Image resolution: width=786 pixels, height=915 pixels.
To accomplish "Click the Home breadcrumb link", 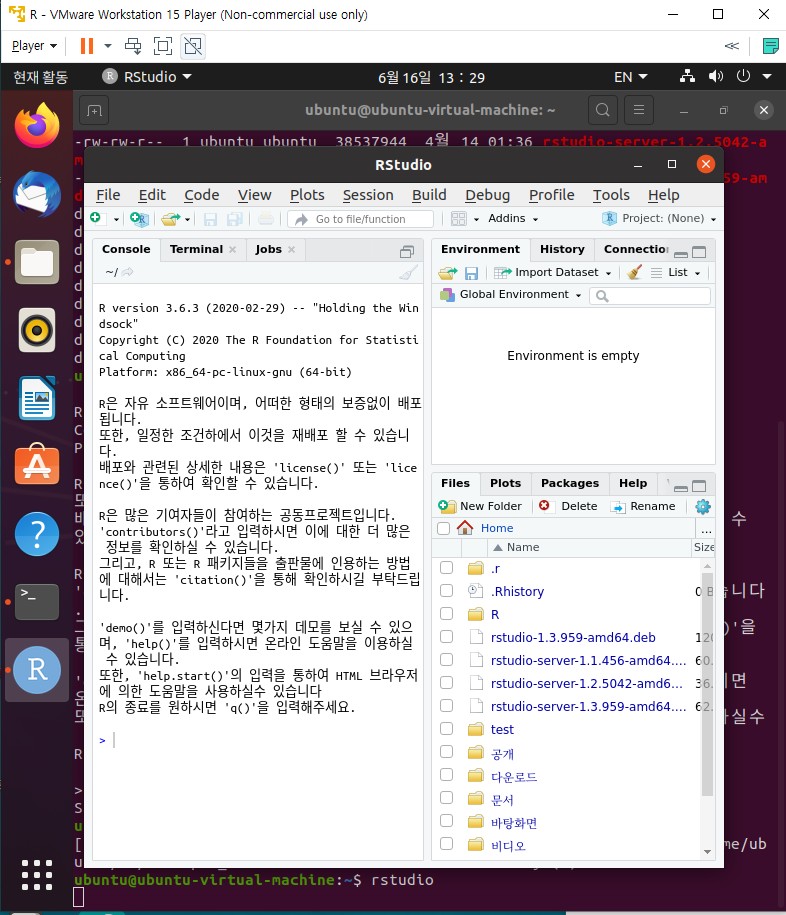I will (497, 528).
